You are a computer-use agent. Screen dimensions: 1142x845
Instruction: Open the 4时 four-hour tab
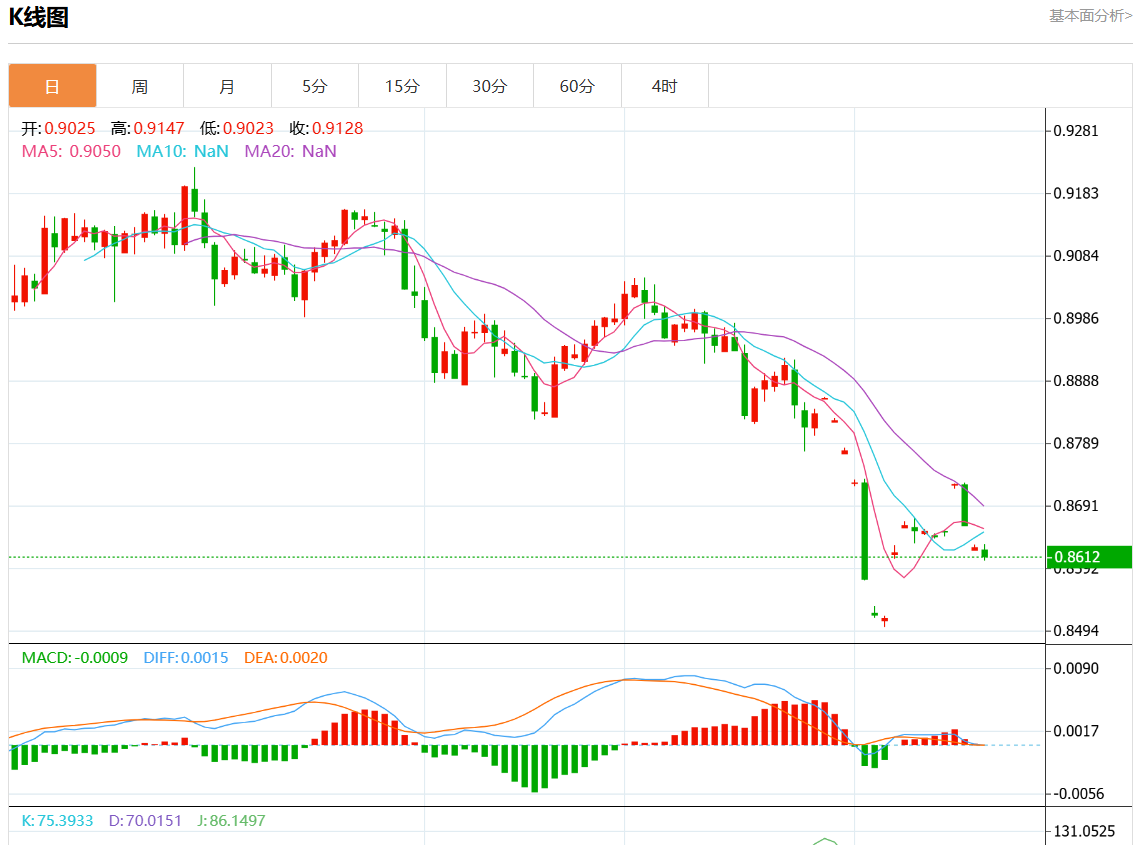664,86
